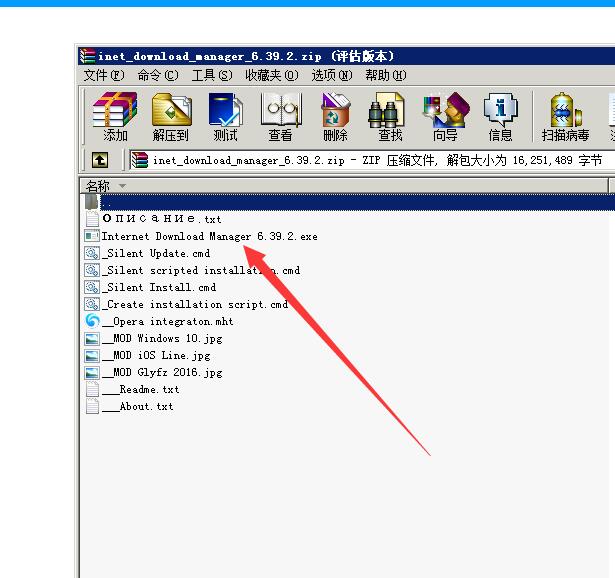Select the __MOD Windows 10.jpg file

click(x=163, y=339)
